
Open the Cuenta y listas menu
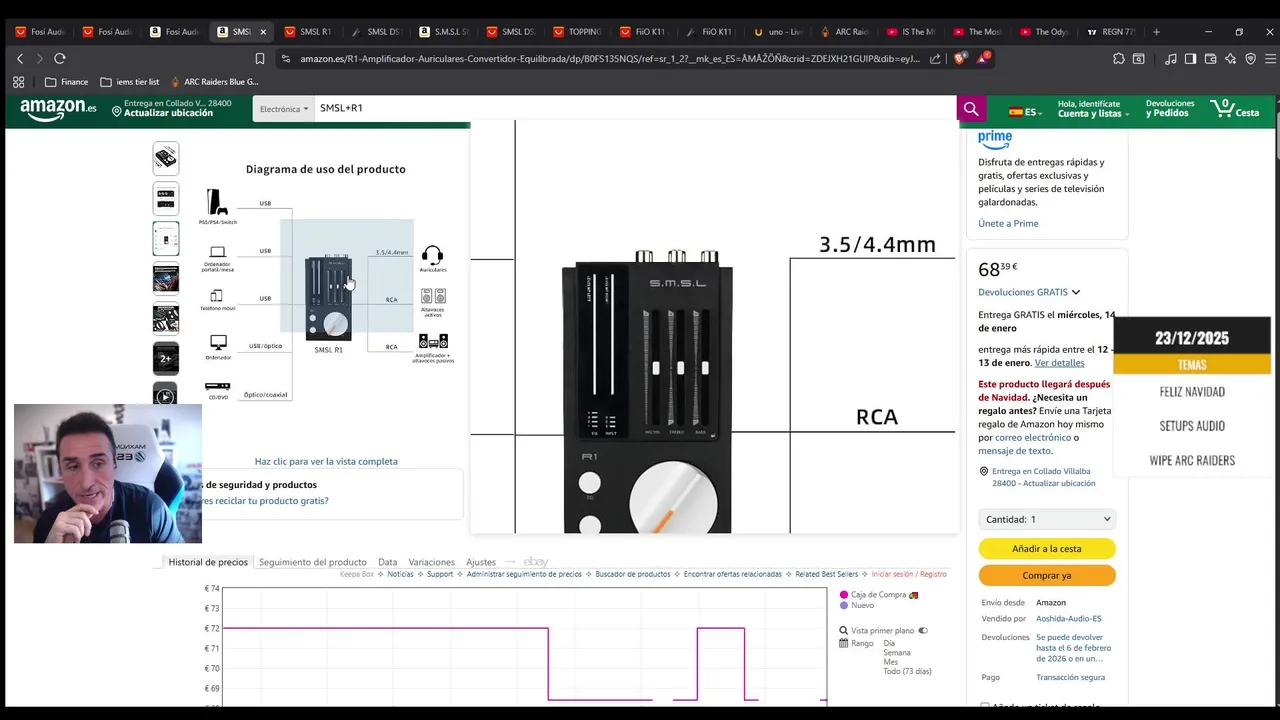1093,109
